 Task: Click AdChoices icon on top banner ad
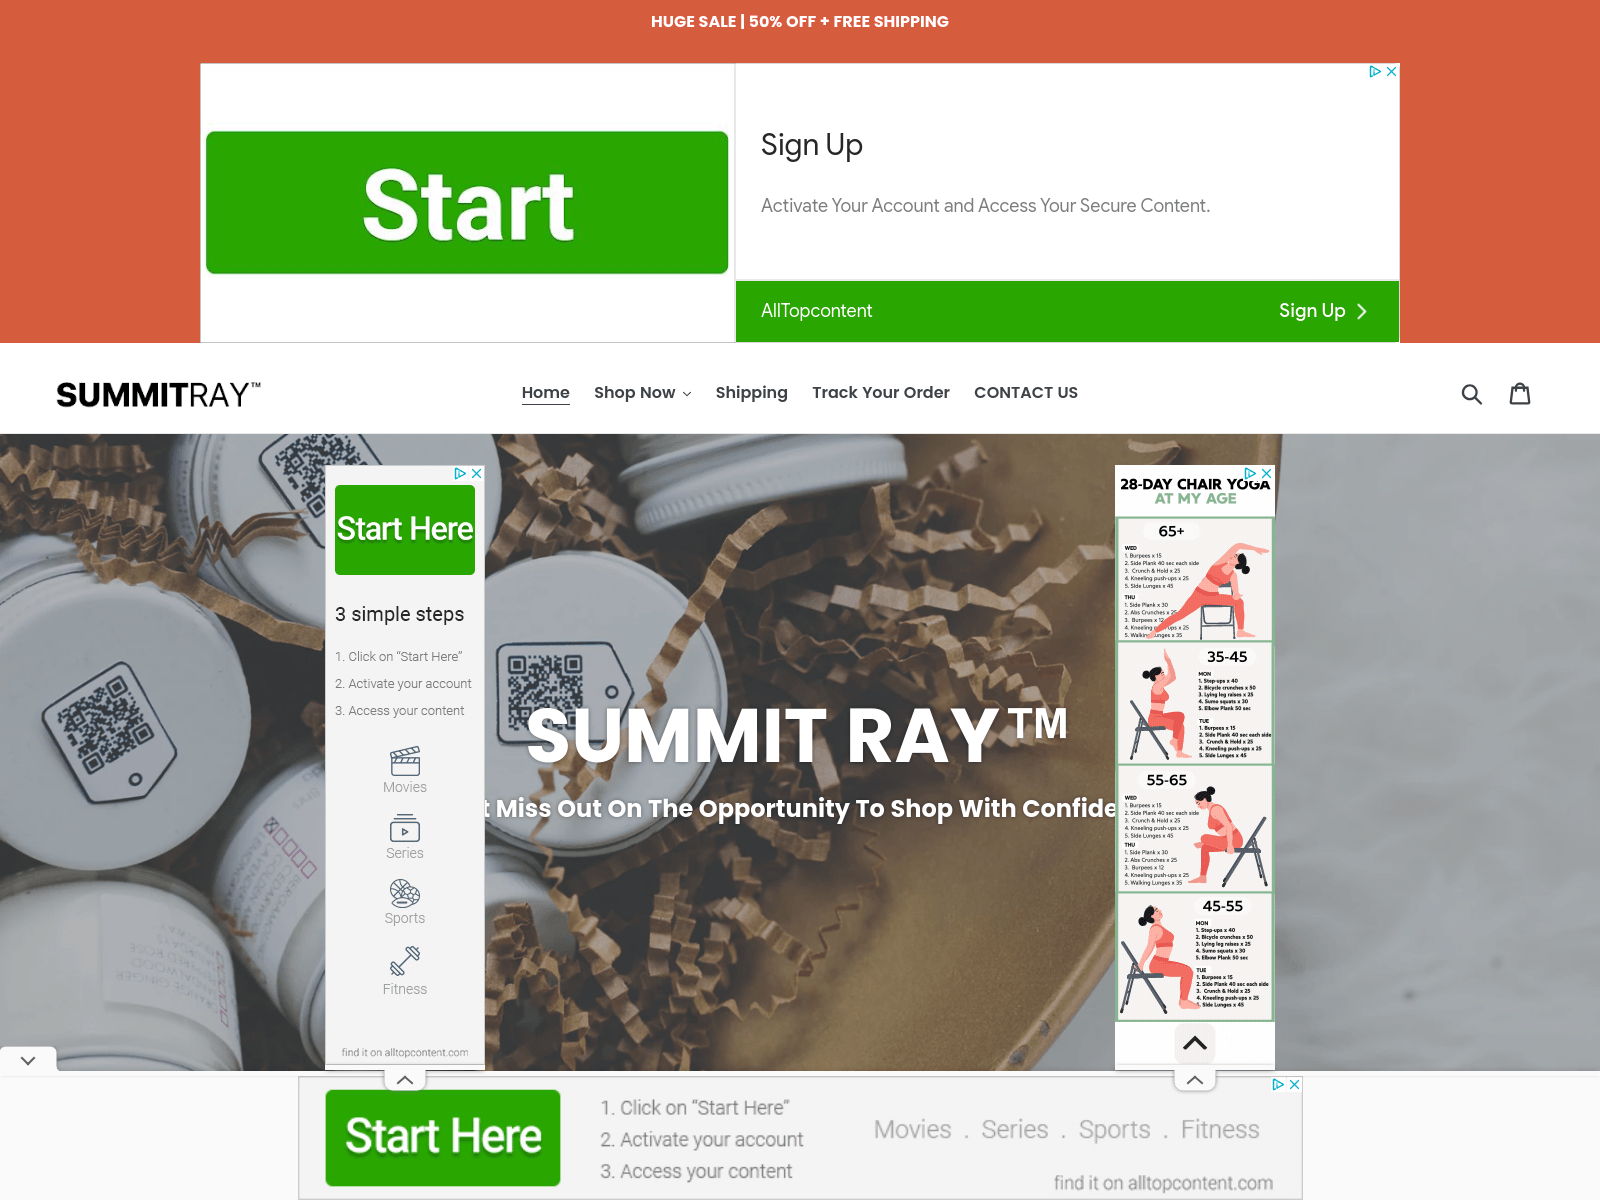tap(1375, 72)
